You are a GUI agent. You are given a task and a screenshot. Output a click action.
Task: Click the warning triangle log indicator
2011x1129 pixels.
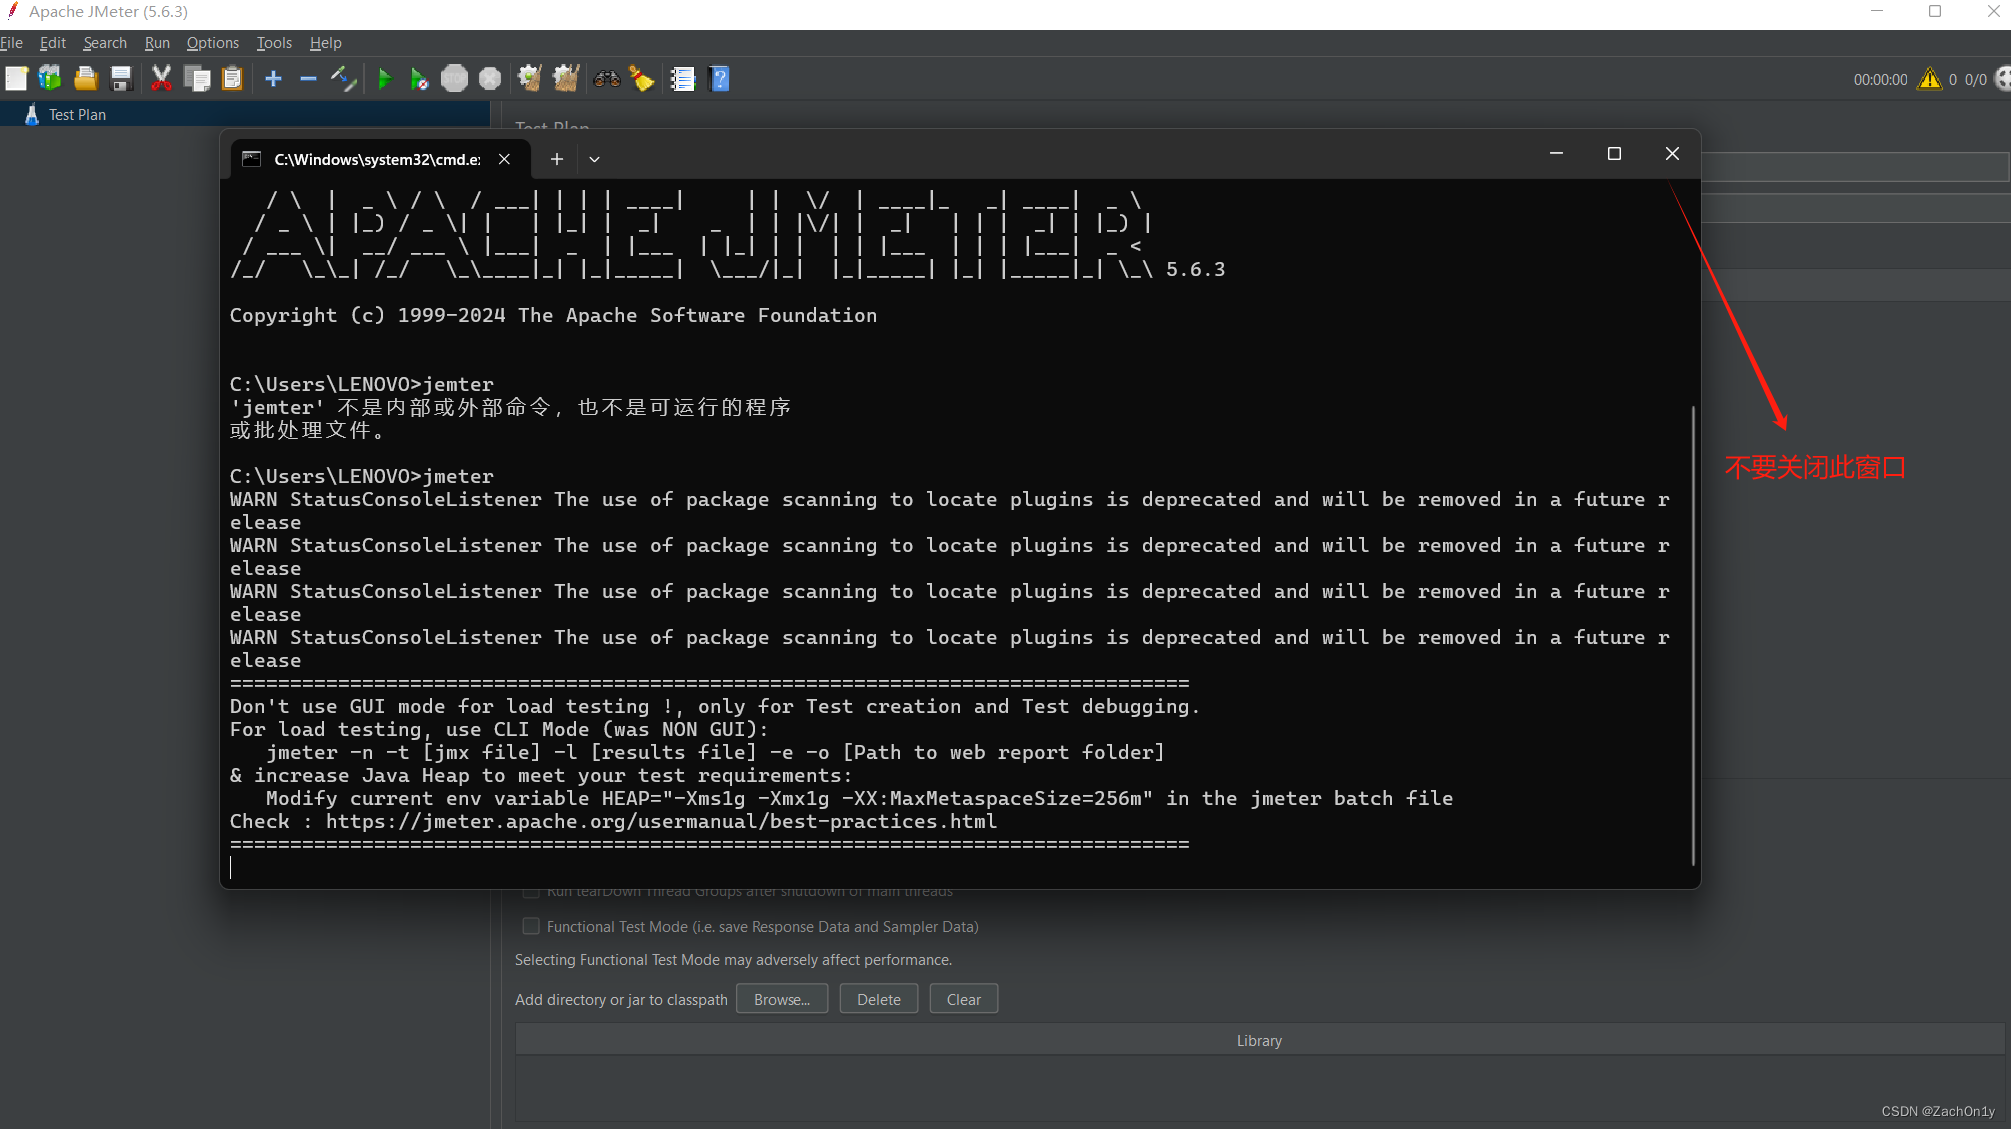(1929, 79)
